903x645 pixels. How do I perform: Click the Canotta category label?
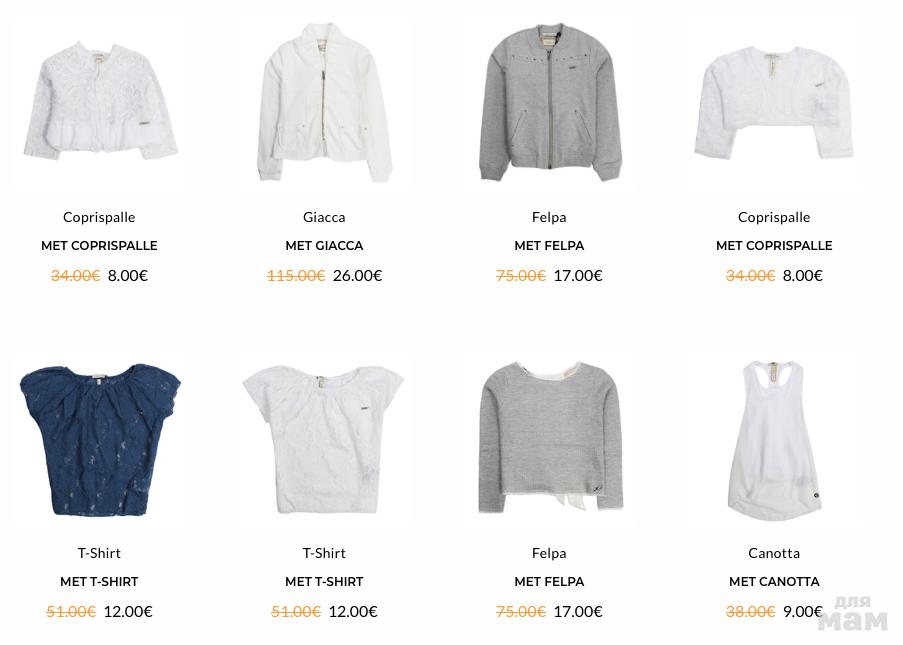click(774, 553)
